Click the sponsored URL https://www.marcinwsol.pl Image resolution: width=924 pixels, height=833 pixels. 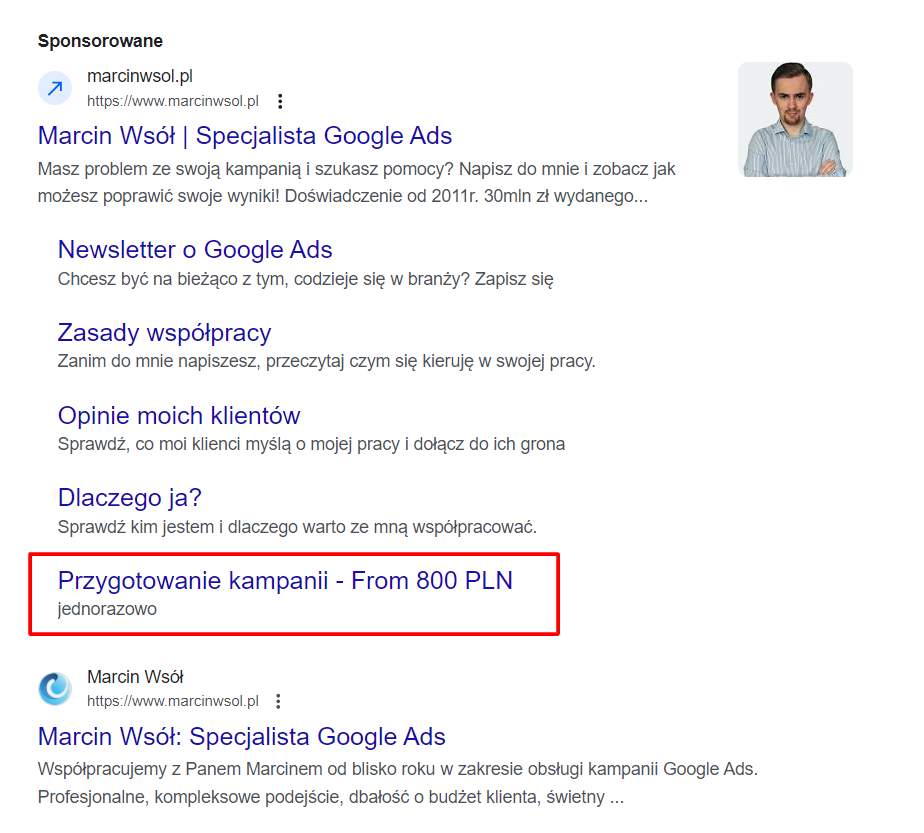click(x=173, y=101)
